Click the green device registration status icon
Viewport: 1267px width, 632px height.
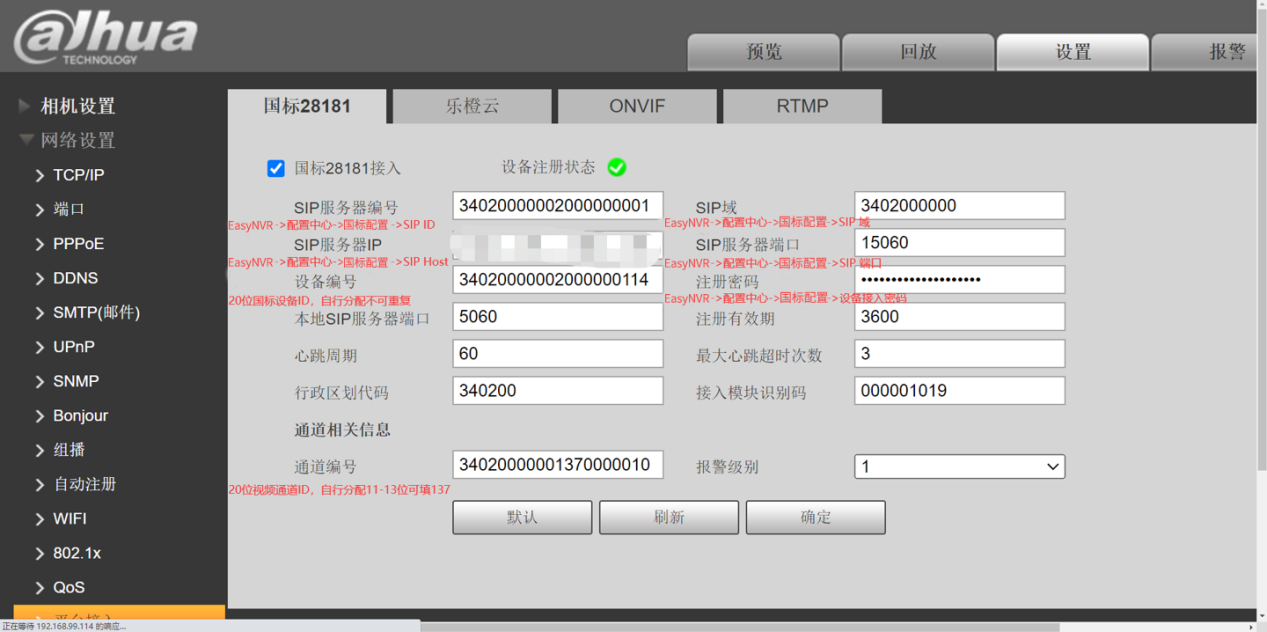tap(616, 168)
